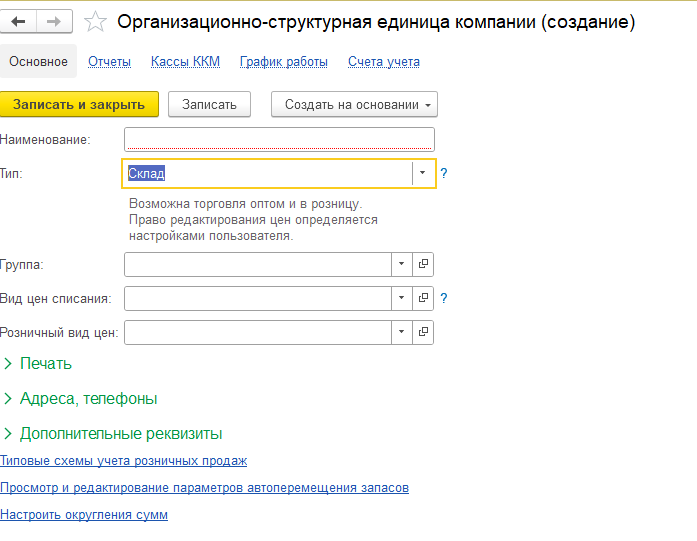Open help question mark next to Тип
697x541 pixels.
coord(444,173)
